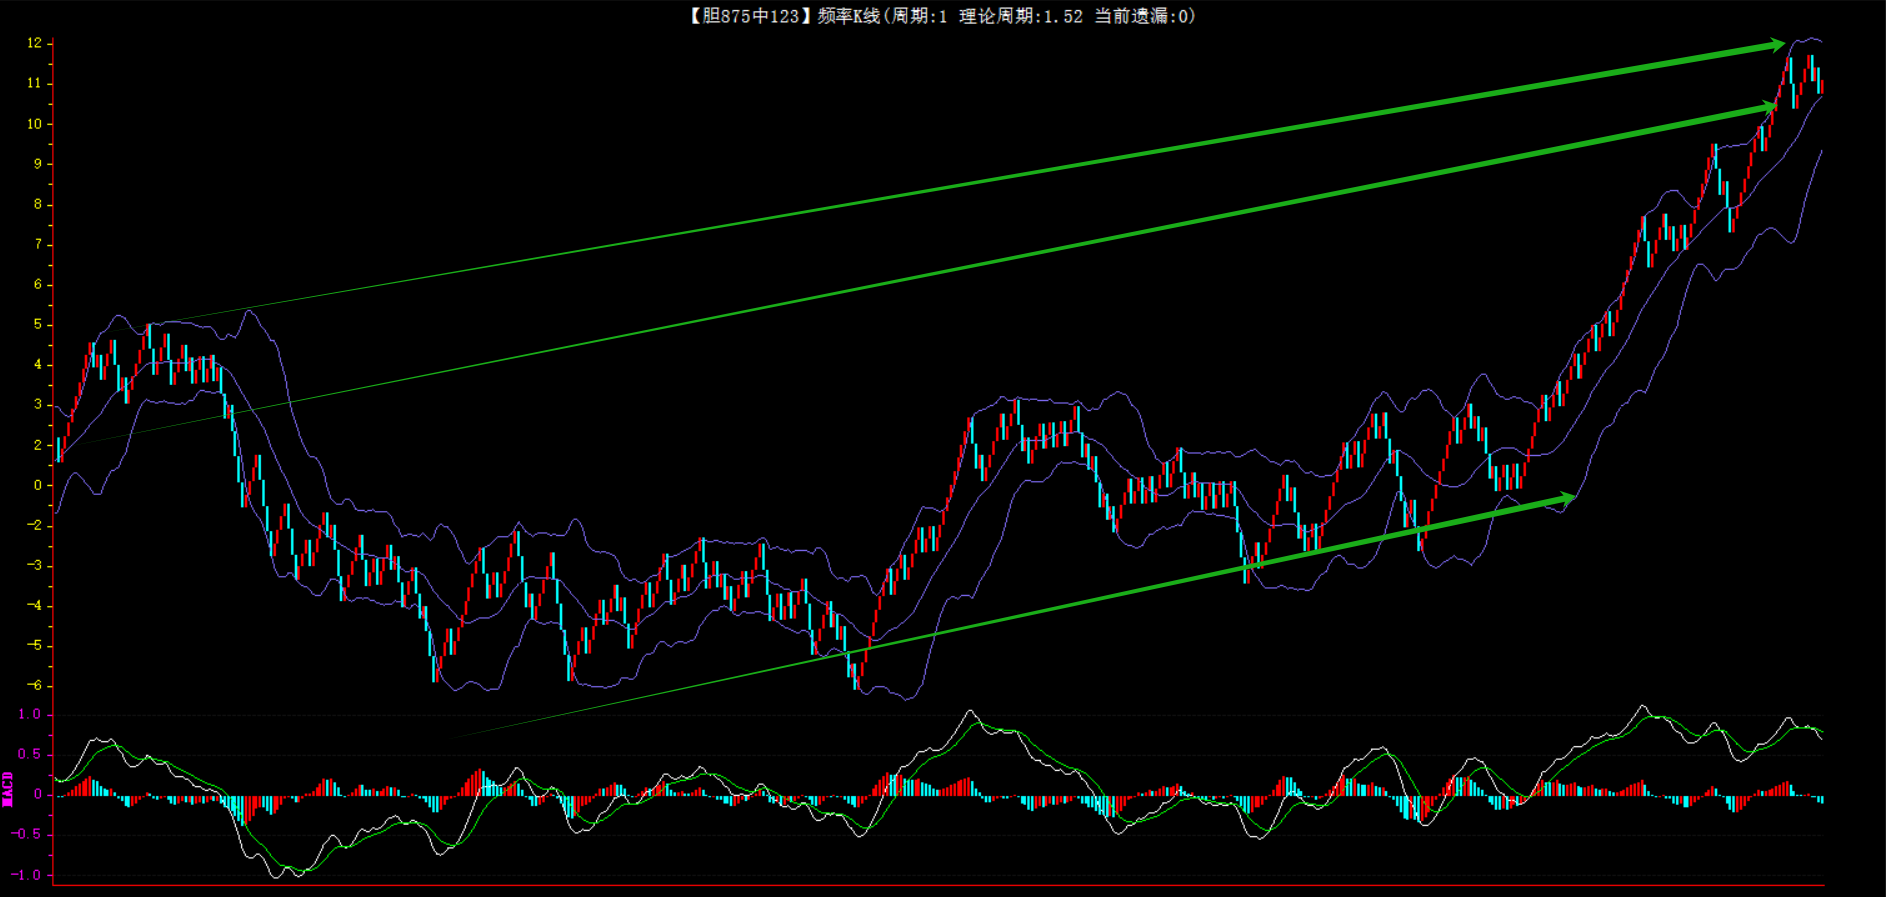
Task: Click the 10 label on price axis
Action: click(x=34, y=124)
